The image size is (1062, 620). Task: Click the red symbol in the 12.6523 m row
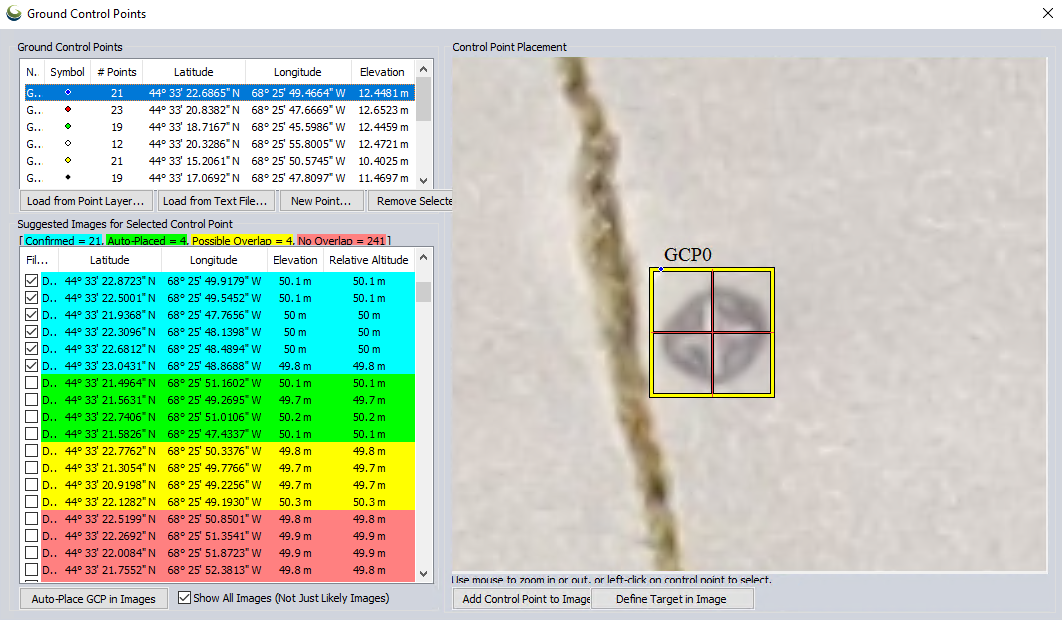coord(68,109)
